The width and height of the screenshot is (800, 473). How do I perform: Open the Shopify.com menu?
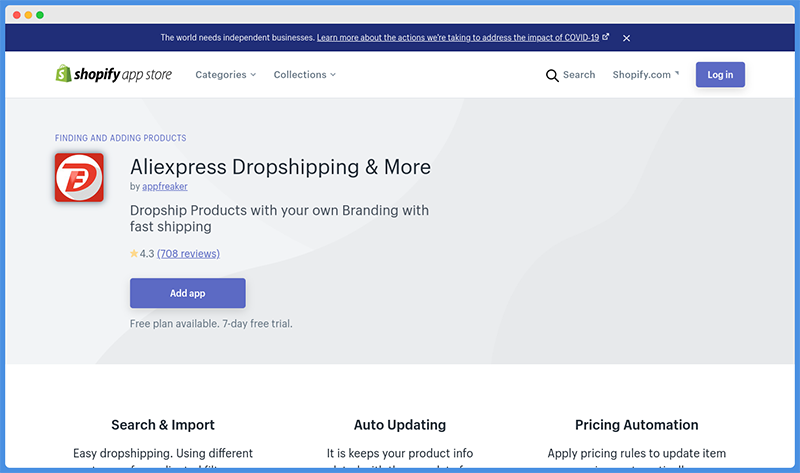point(646,74)
